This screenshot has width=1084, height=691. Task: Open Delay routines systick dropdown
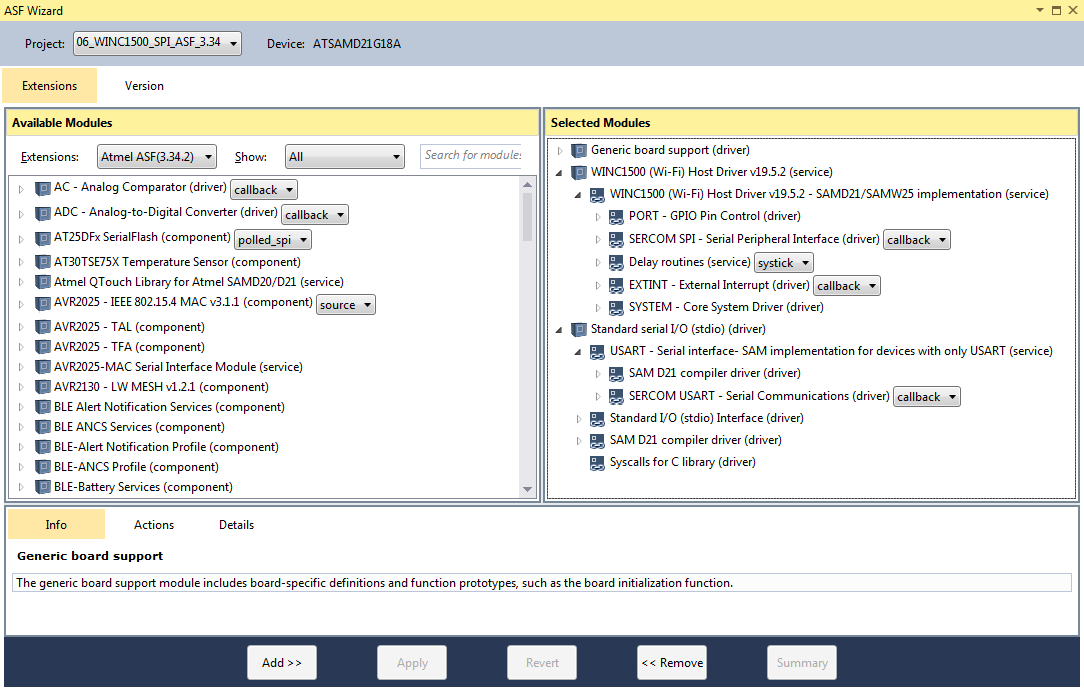click(x=783, y=263)
